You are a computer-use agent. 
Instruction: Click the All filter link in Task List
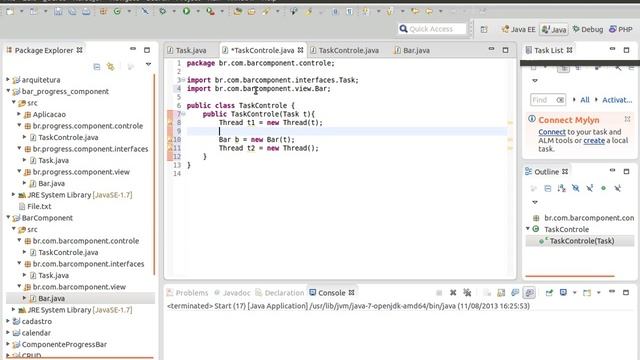(585, 100)
